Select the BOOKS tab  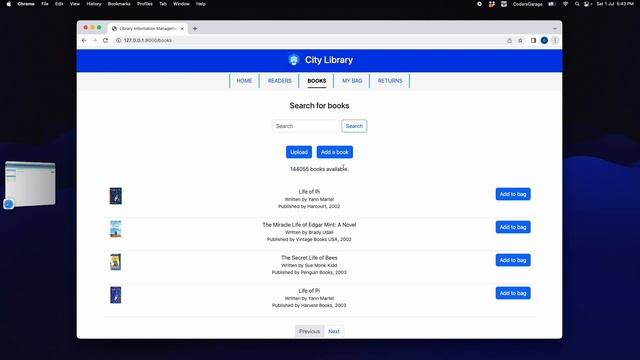(317, 81)
